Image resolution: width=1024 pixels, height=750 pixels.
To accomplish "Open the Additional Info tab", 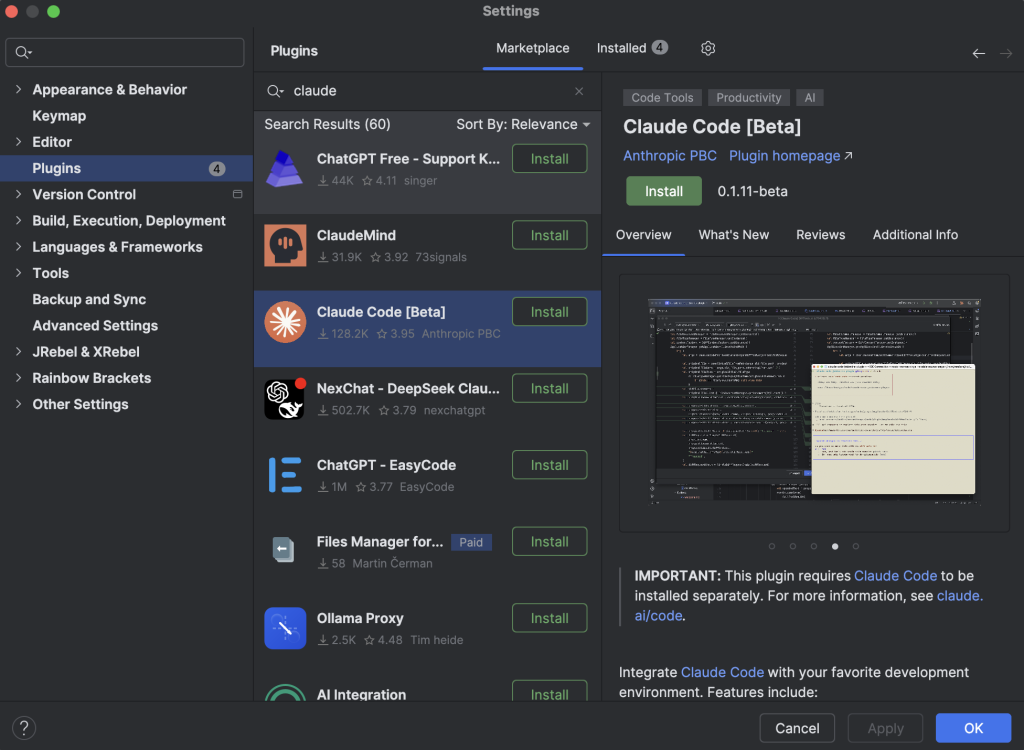I will [x=915, y=235].
